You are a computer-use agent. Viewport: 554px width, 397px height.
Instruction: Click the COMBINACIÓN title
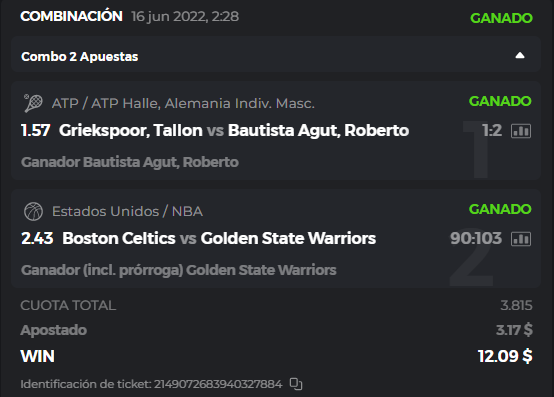pyautogui.click(x=71, y=16)
